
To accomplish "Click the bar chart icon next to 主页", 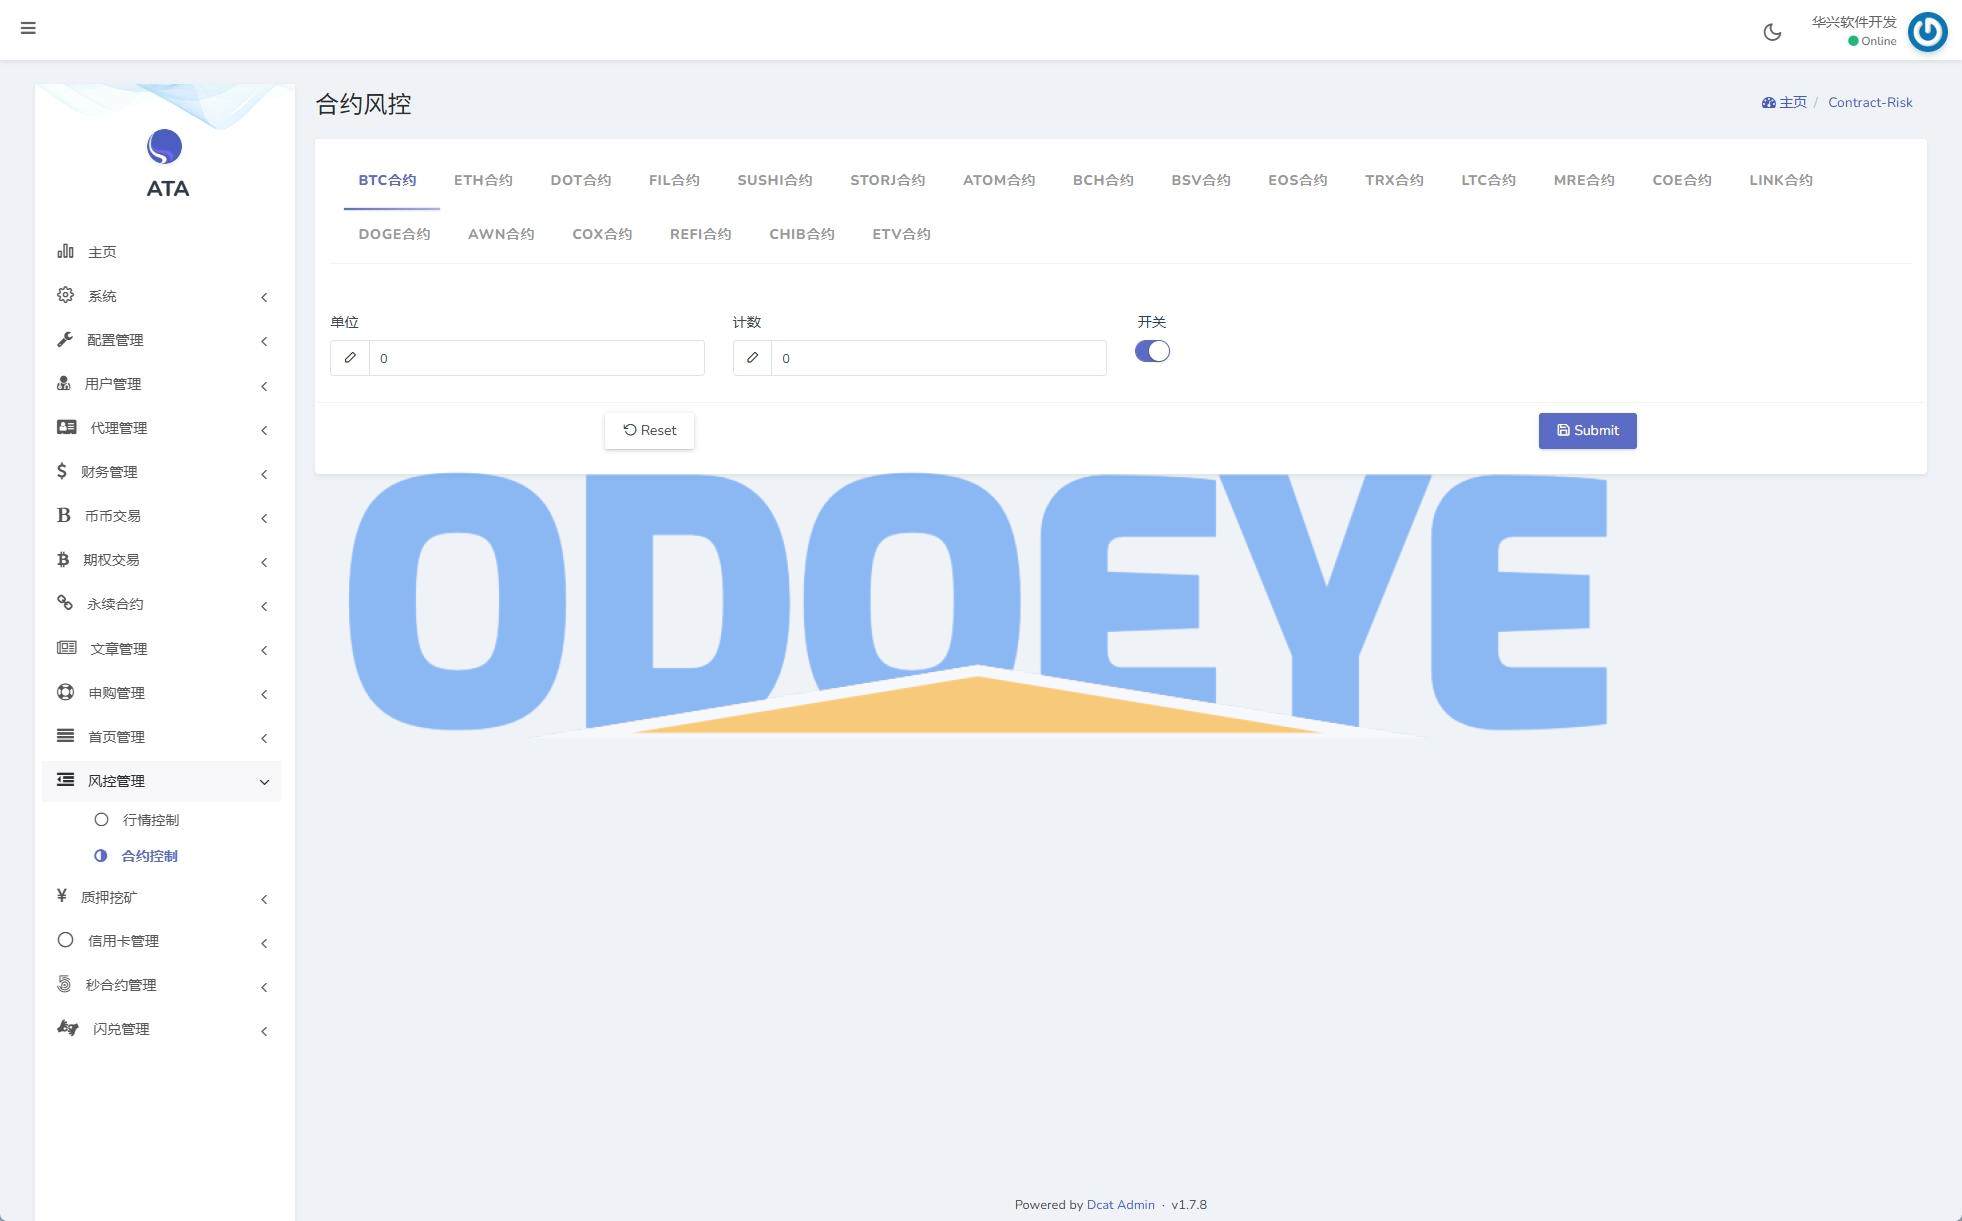I will point(65,251).
